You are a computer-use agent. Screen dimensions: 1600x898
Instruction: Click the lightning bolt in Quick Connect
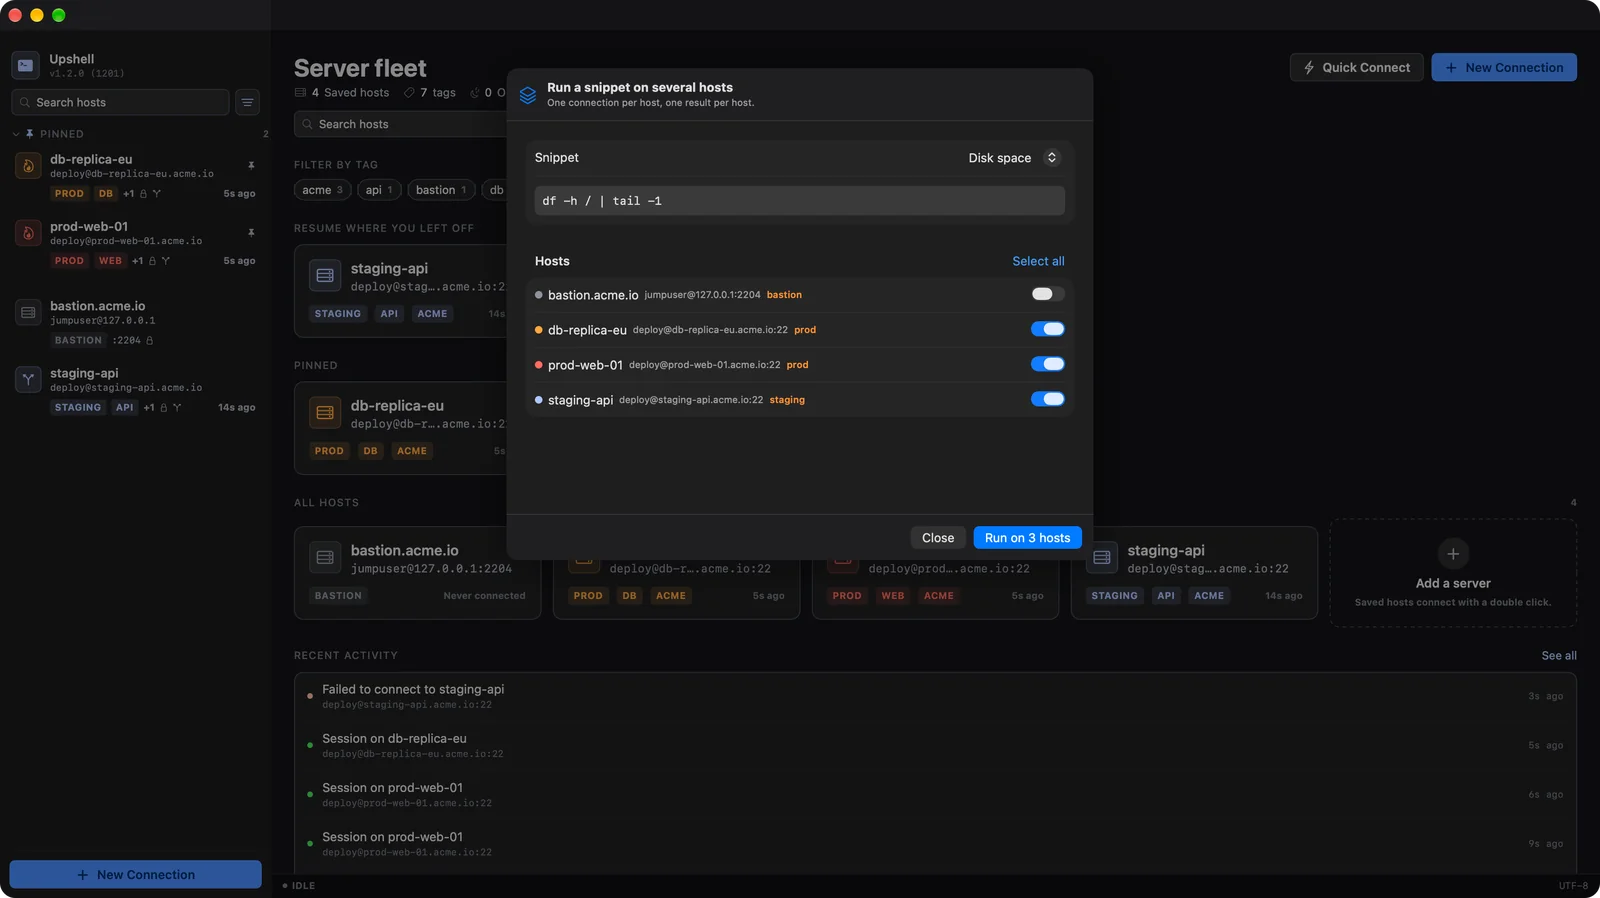tap(1309, 68)
